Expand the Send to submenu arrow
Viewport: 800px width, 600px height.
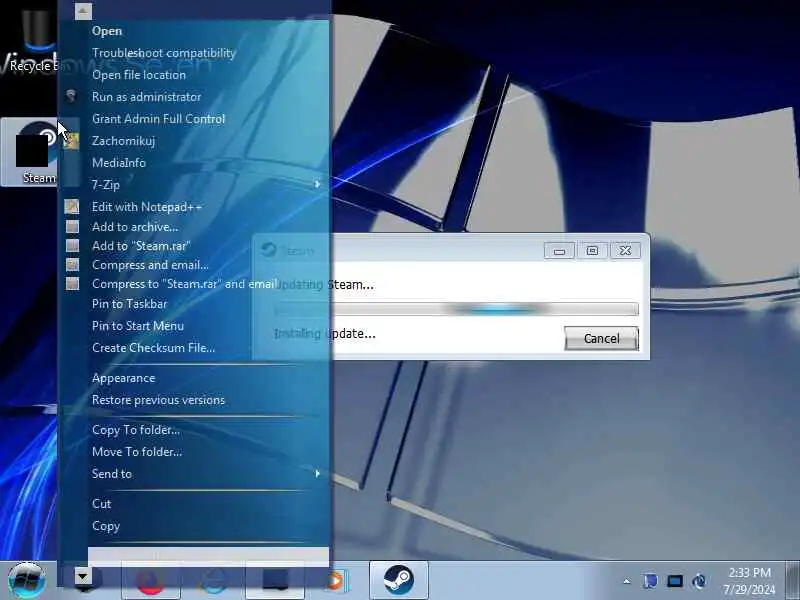(317, 473)
